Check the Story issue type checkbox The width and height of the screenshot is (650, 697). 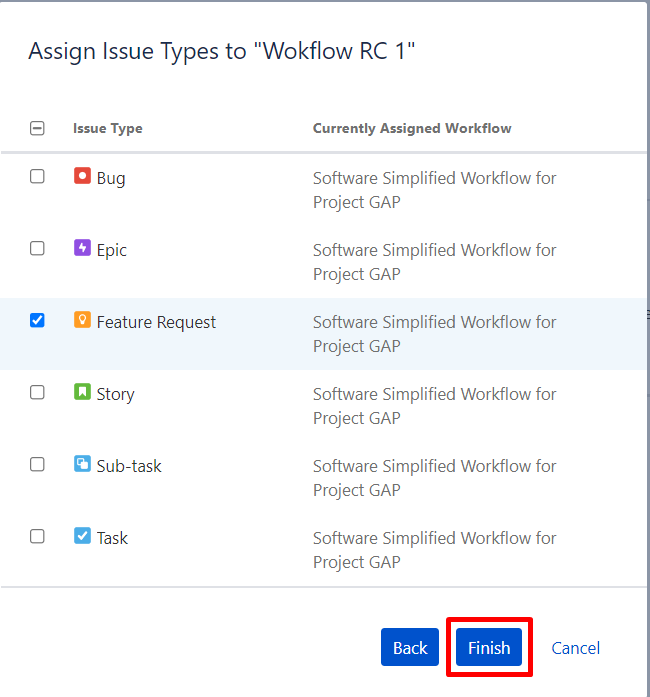coord(37,392)
